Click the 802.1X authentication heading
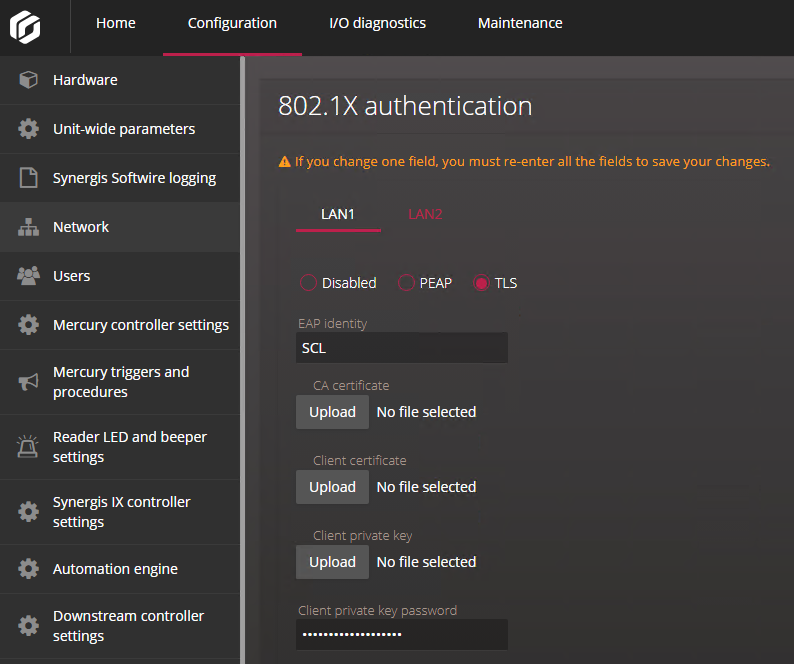The image size is (794, 664). click(405, 106)
